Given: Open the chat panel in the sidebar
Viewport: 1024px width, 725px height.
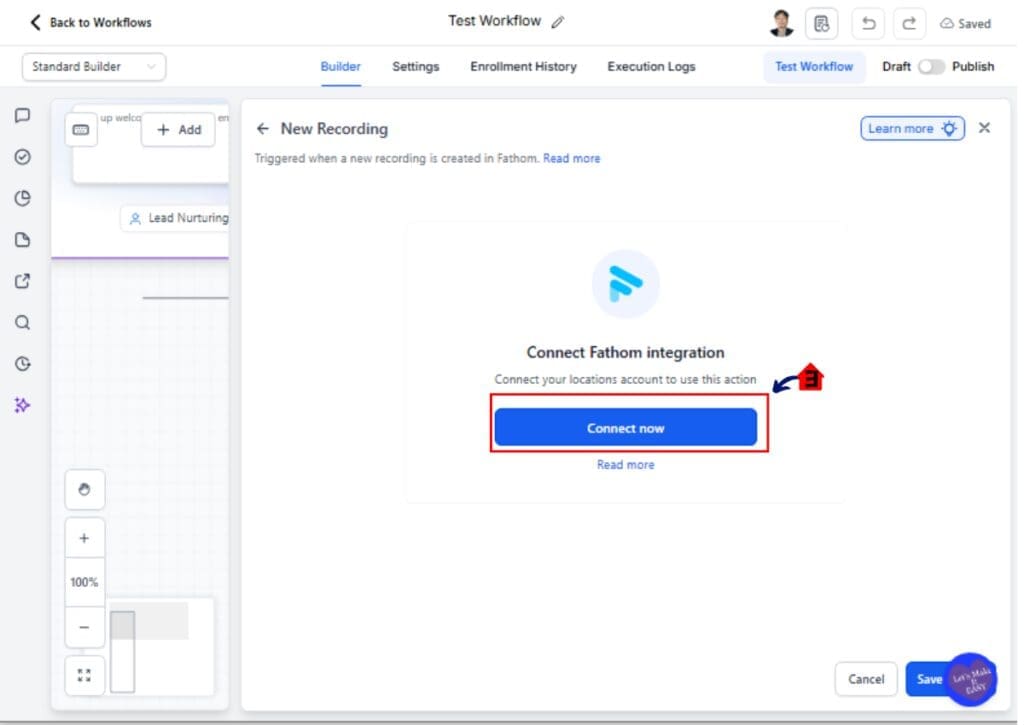Looking at the screenshot, I should tap(22, 115).
